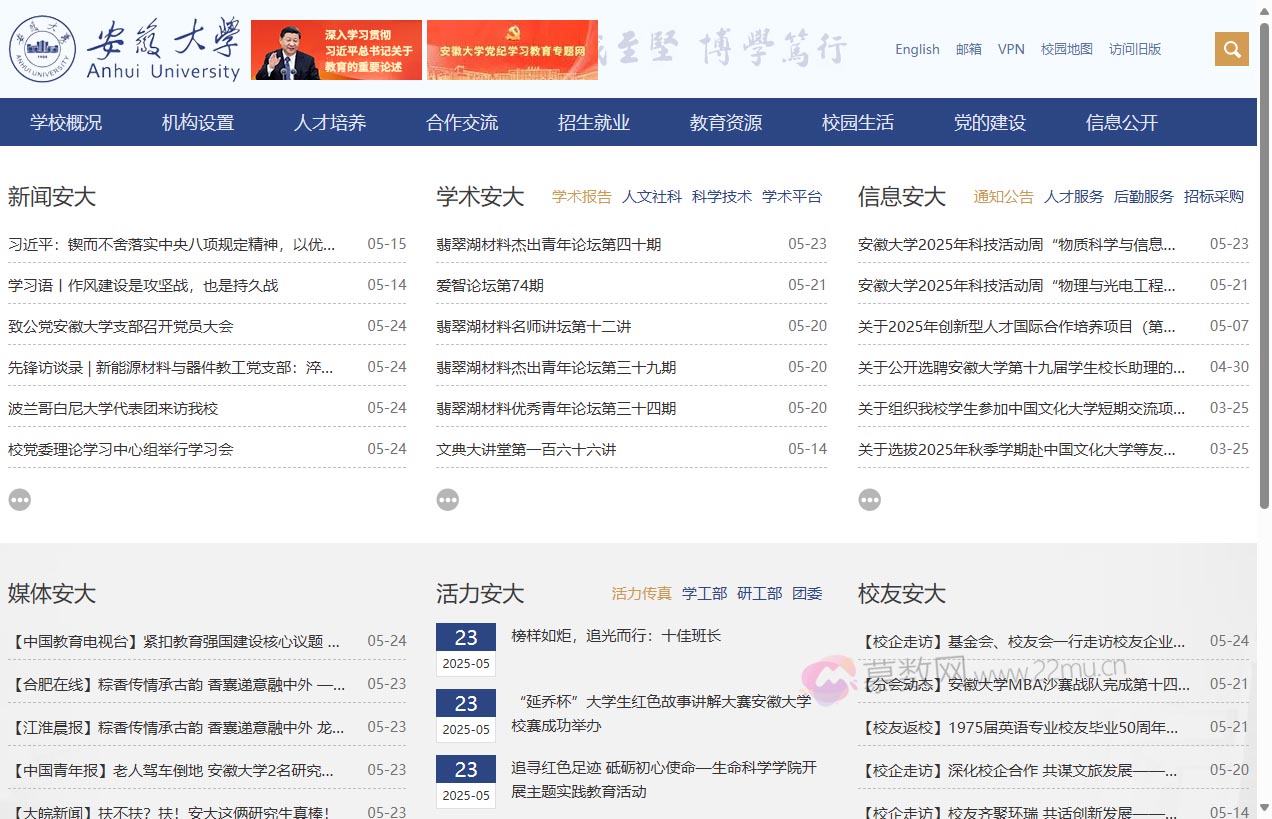The height and width of the screenshot is (819, 1272).
Task: Expand the 机构设置 navigation menu
Action: click(197, 122)
